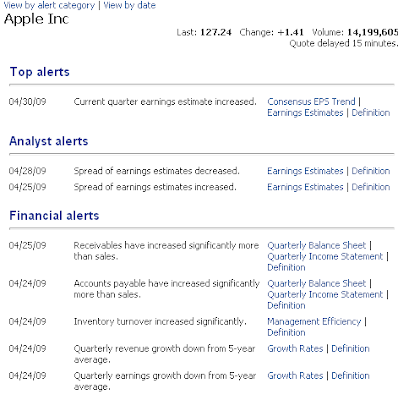Open Definition for 04/28/09 spread decreased alert
This screenshot has height=400, width=398.
click(x=371, y=171)
